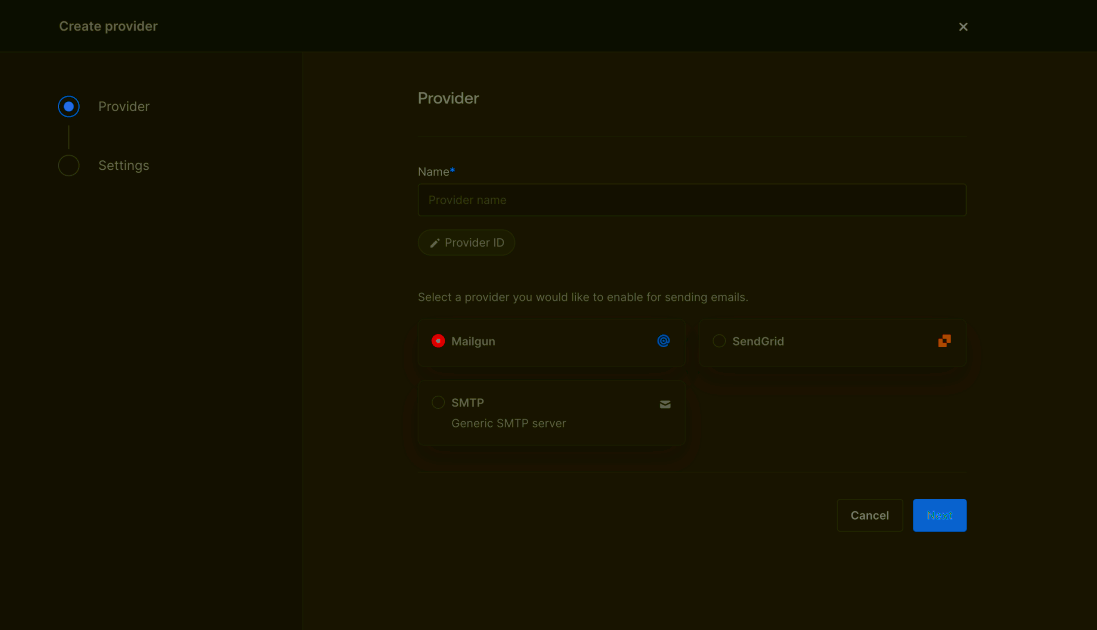Go to the Settings step label
The image size is (1097, 630).
123,165
